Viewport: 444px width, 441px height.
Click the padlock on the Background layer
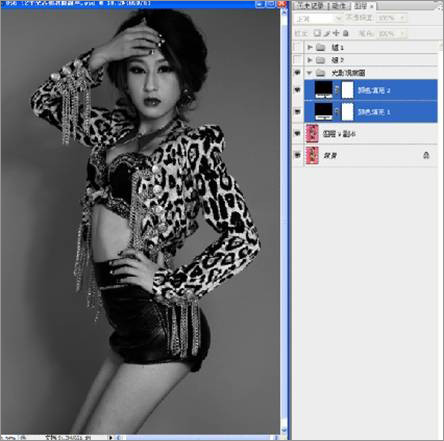426,155
